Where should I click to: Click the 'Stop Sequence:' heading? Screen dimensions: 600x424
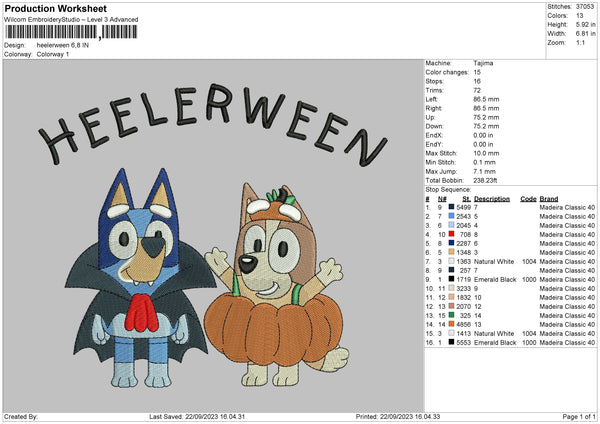(448, 189)
